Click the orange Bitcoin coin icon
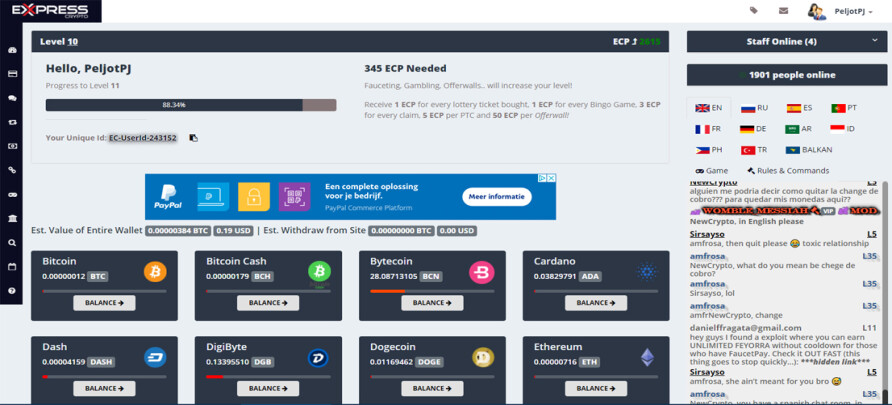 tap(155, 272)
